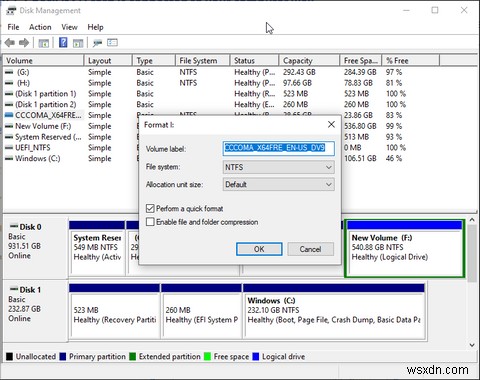Click the green Extended partition legend swatch
This screenshot has width=480, height=380.
click(x=132, y=357)
